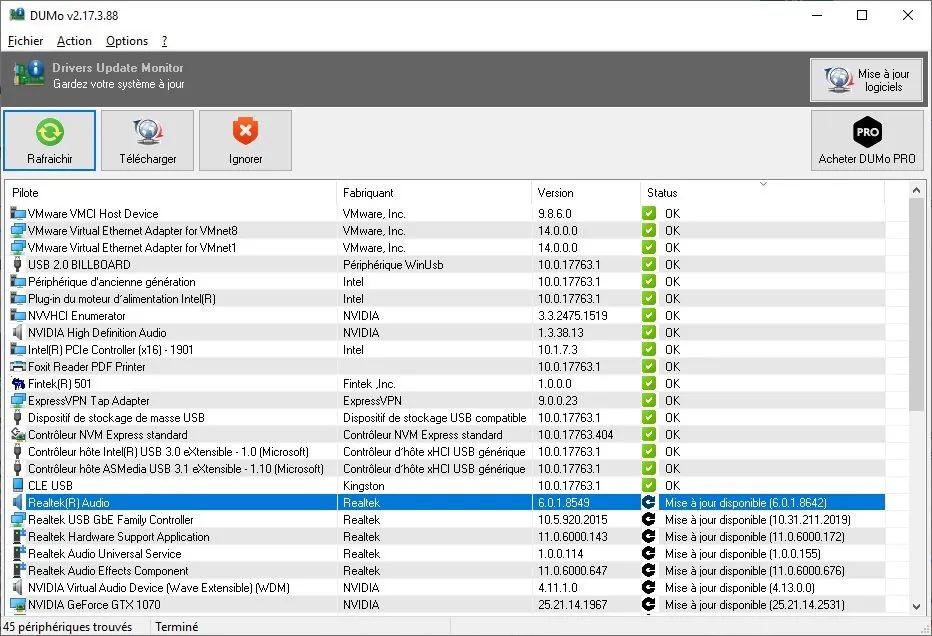Click Mise à jour disponible (10.31.211.2019)
Screen dimensions: 932x636
pyautogui.click(x=757, y=520)
